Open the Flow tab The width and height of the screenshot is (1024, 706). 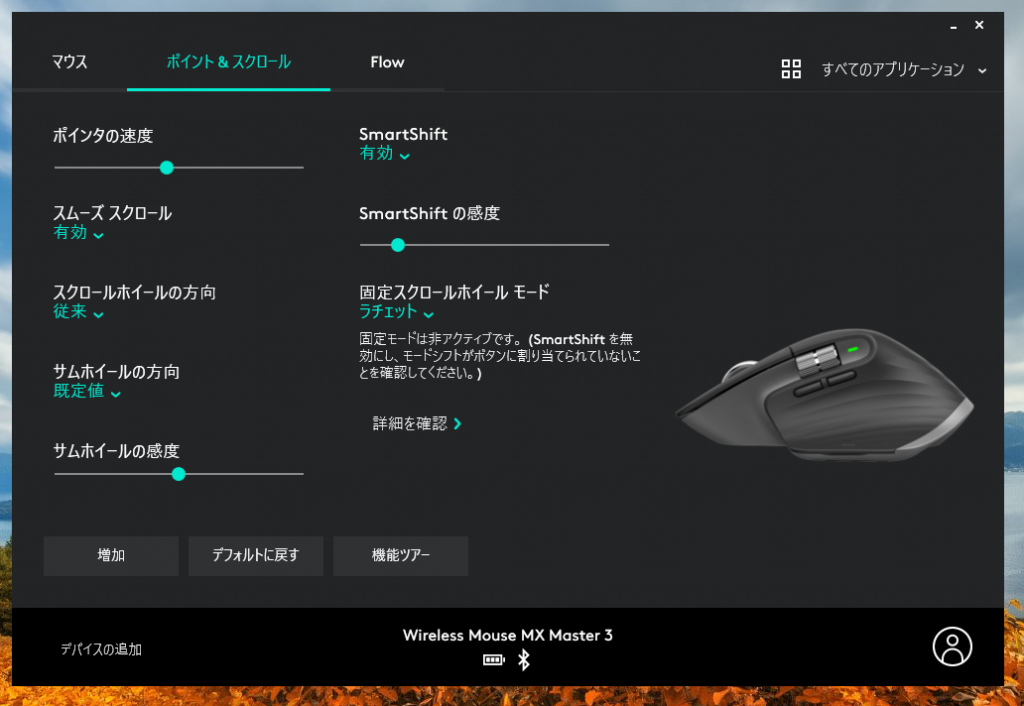387,62
